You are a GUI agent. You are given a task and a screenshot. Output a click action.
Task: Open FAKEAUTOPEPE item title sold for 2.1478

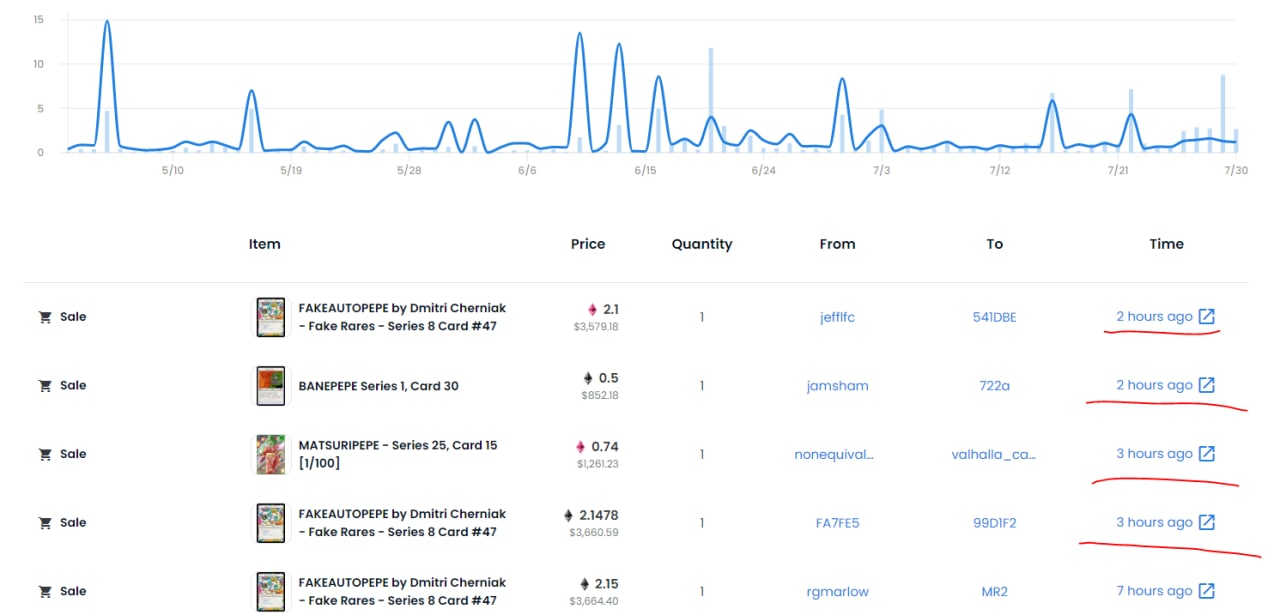click(x=402, y=523)
